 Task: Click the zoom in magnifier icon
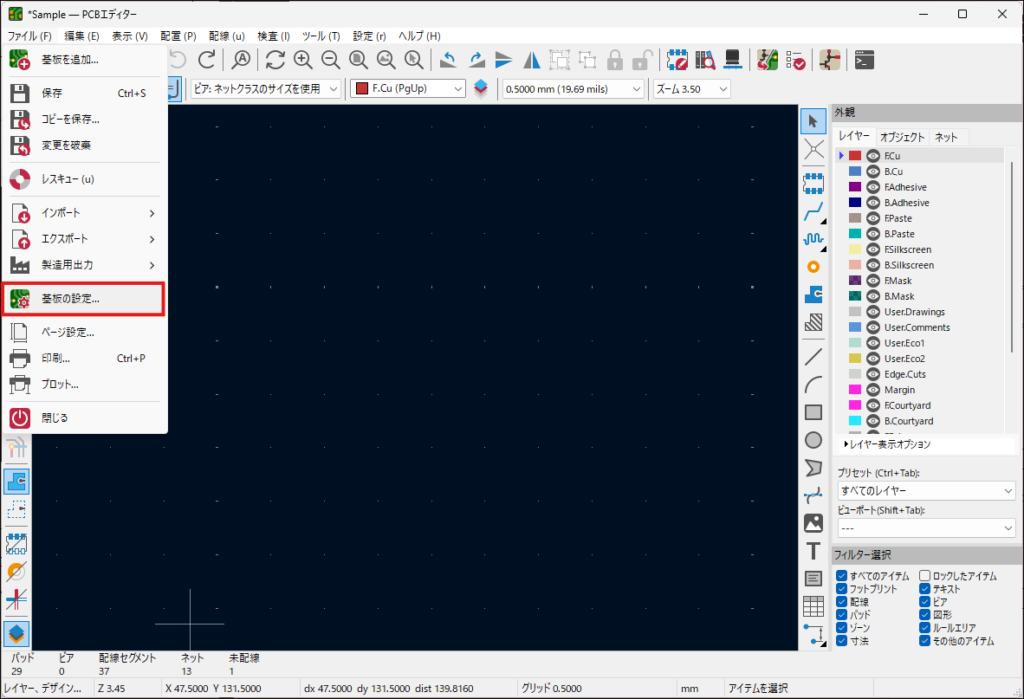(302, 59)
